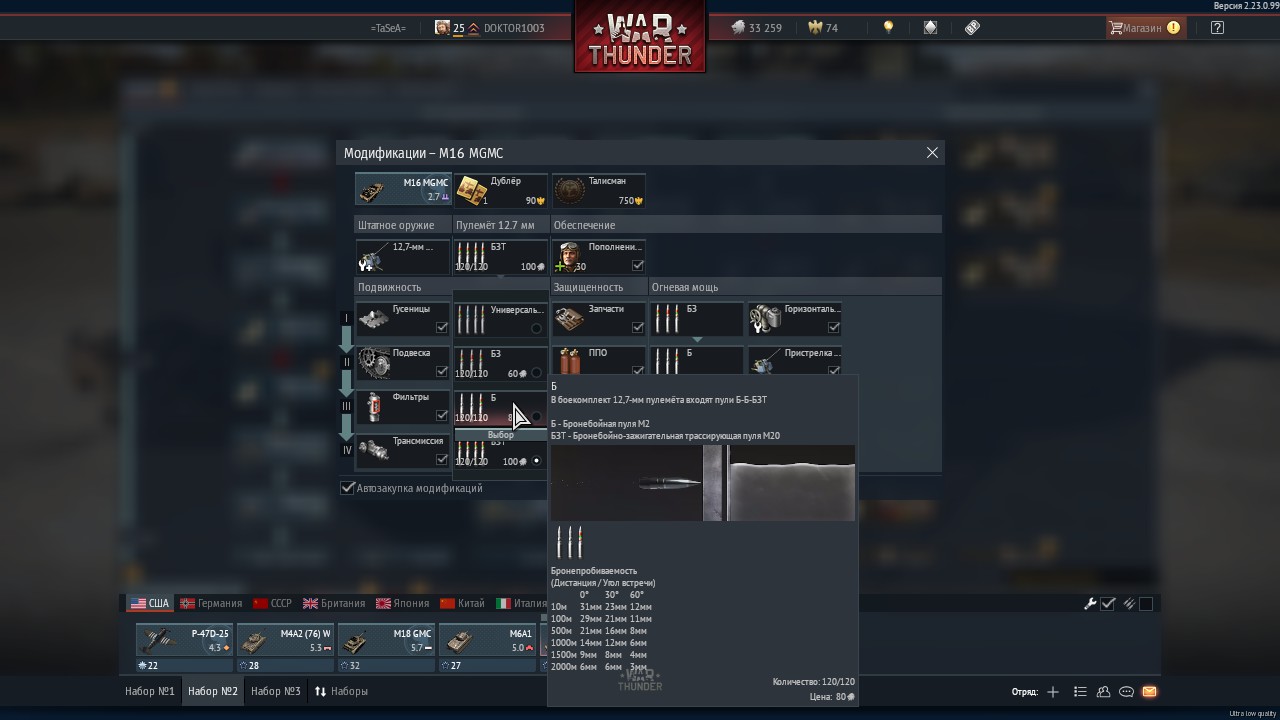Select the БЗТ belt radio button in the dropdown

pos(537,461)
